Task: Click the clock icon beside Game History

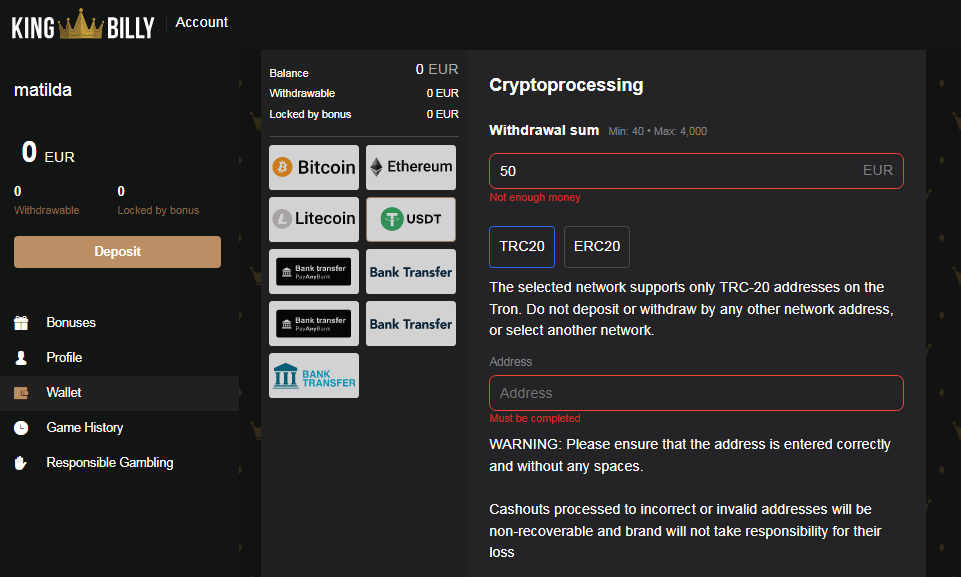Action: [21, 428]
